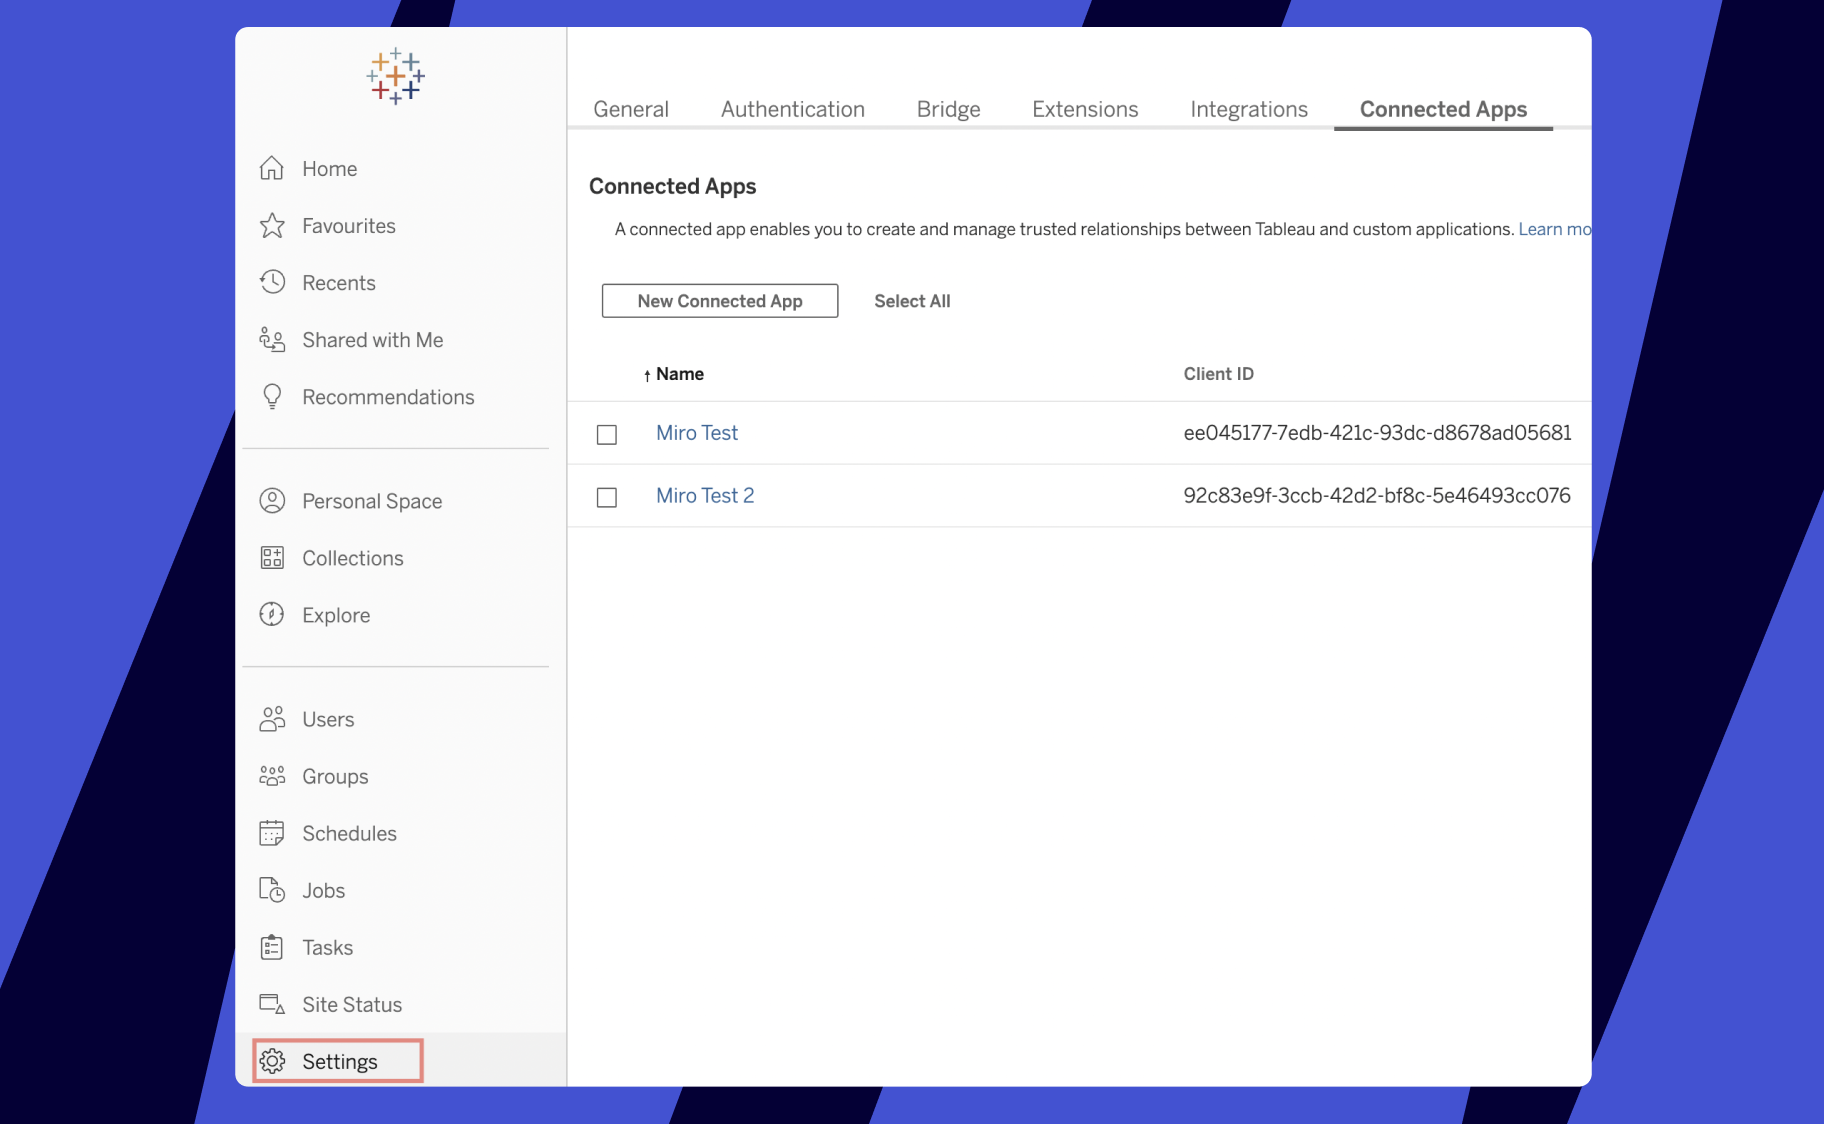This screenshot has height=1124, width=1824.
Task: Click the Groups icon
Action: pos(272,776)
